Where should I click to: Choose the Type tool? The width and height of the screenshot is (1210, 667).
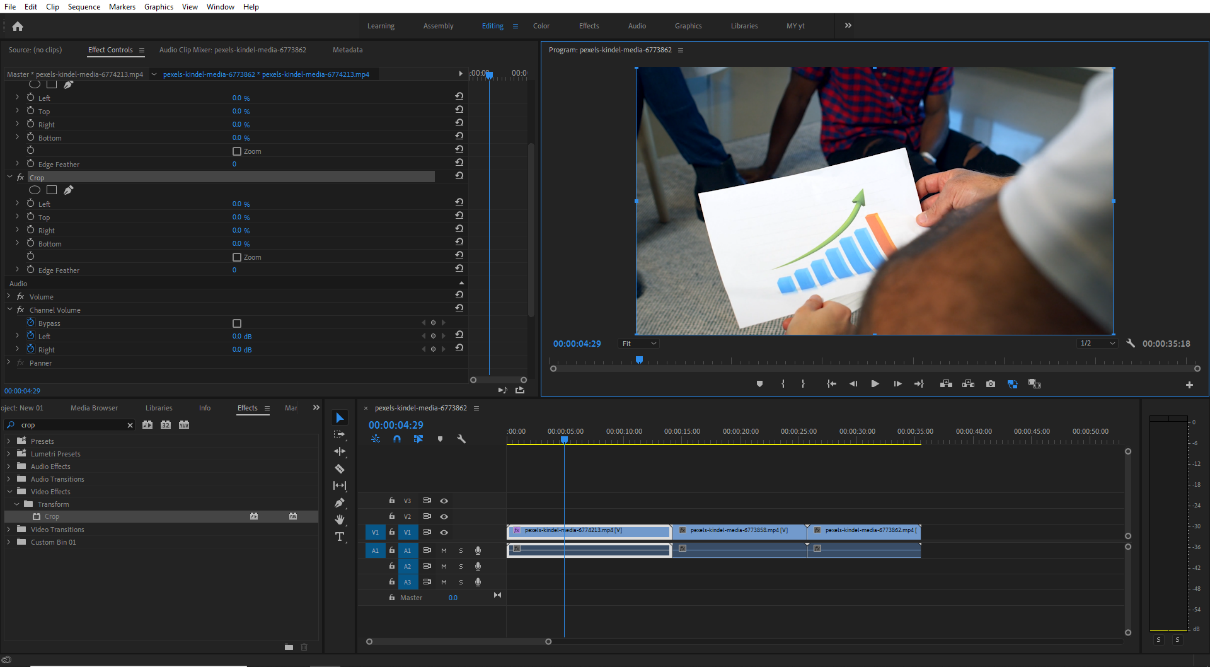(x=339, y=537)
